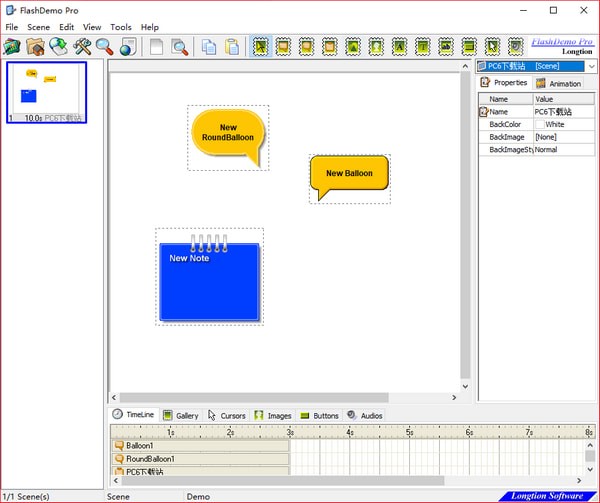The height and width of the screenshot is (503, 600).
Task: Click the FlashDemo Pro Longtion link
Action: pyautogui.click(x=564, y=46)
